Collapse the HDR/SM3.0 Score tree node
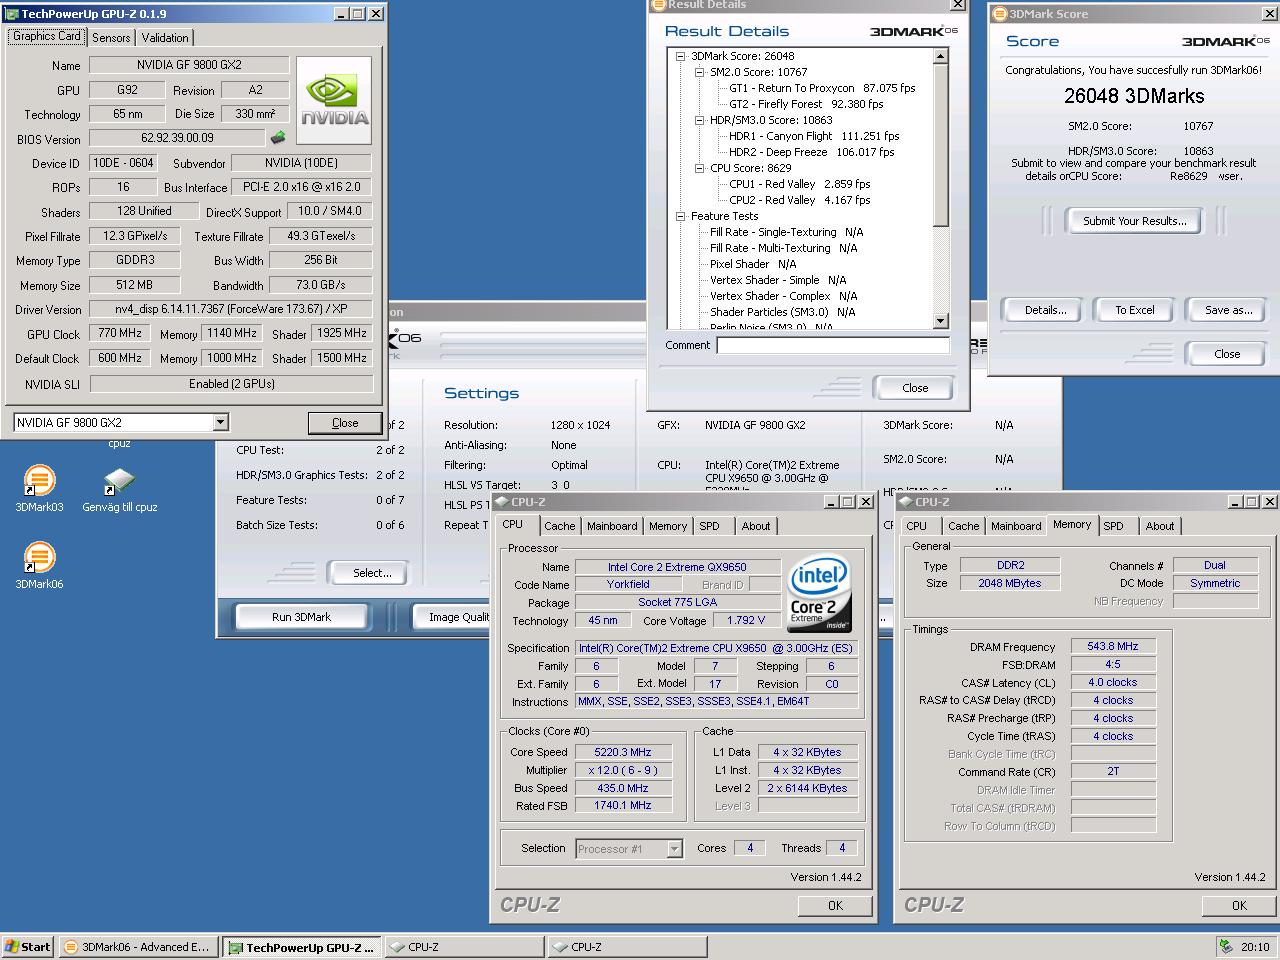This screenshot has width=1280, height=960. 700,120
